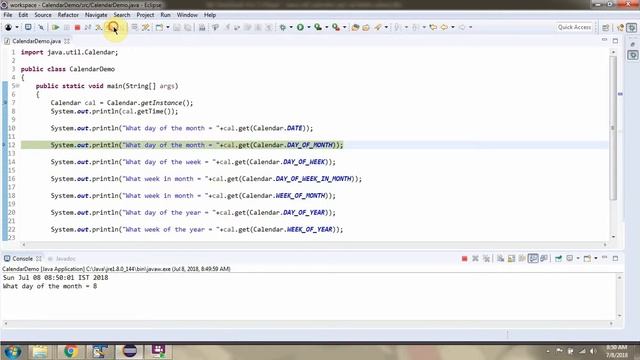This screenshot has height=360, width=640.
Task: Click the console red Terminate button
Action: point(464,258)
